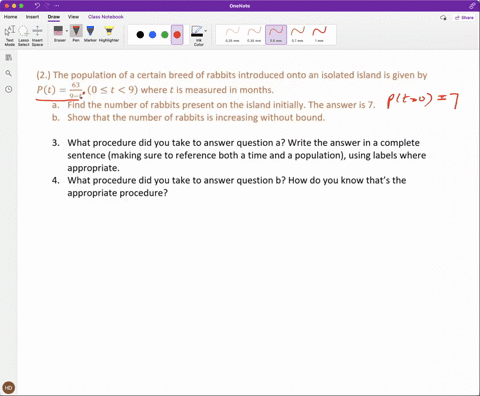Choose the 0.35 mm pen thickness
The height and width of the screenshot is (396, 480).
[254, 34]
